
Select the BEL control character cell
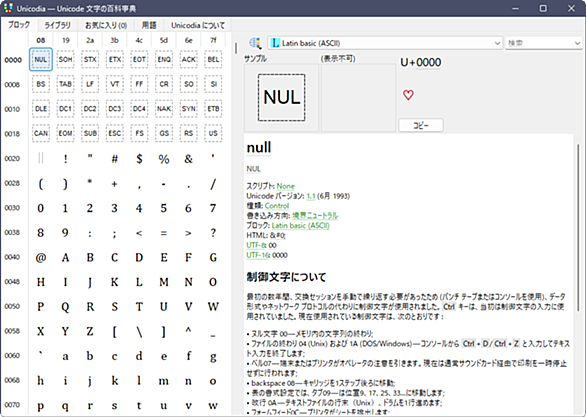coord(213,59)
